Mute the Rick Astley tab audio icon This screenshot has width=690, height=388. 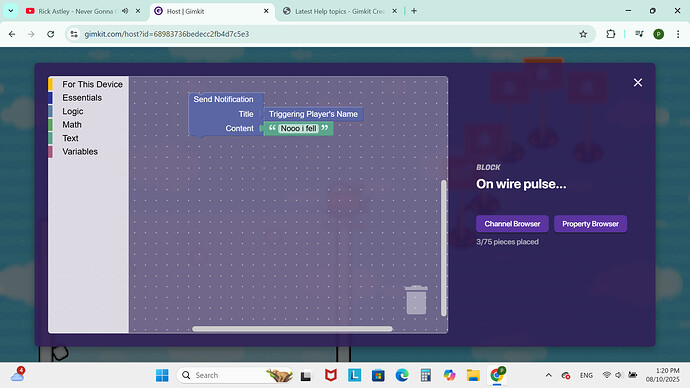click(x=125, y=11)
